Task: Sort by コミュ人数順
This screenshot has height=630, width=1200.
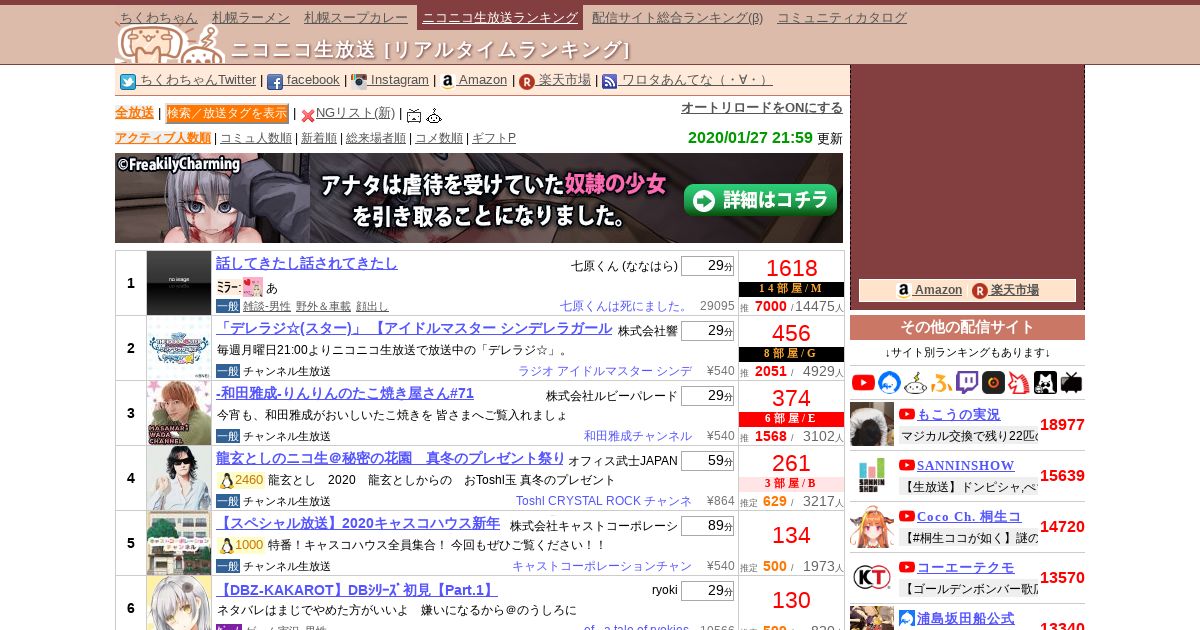Action: [256, 138]
